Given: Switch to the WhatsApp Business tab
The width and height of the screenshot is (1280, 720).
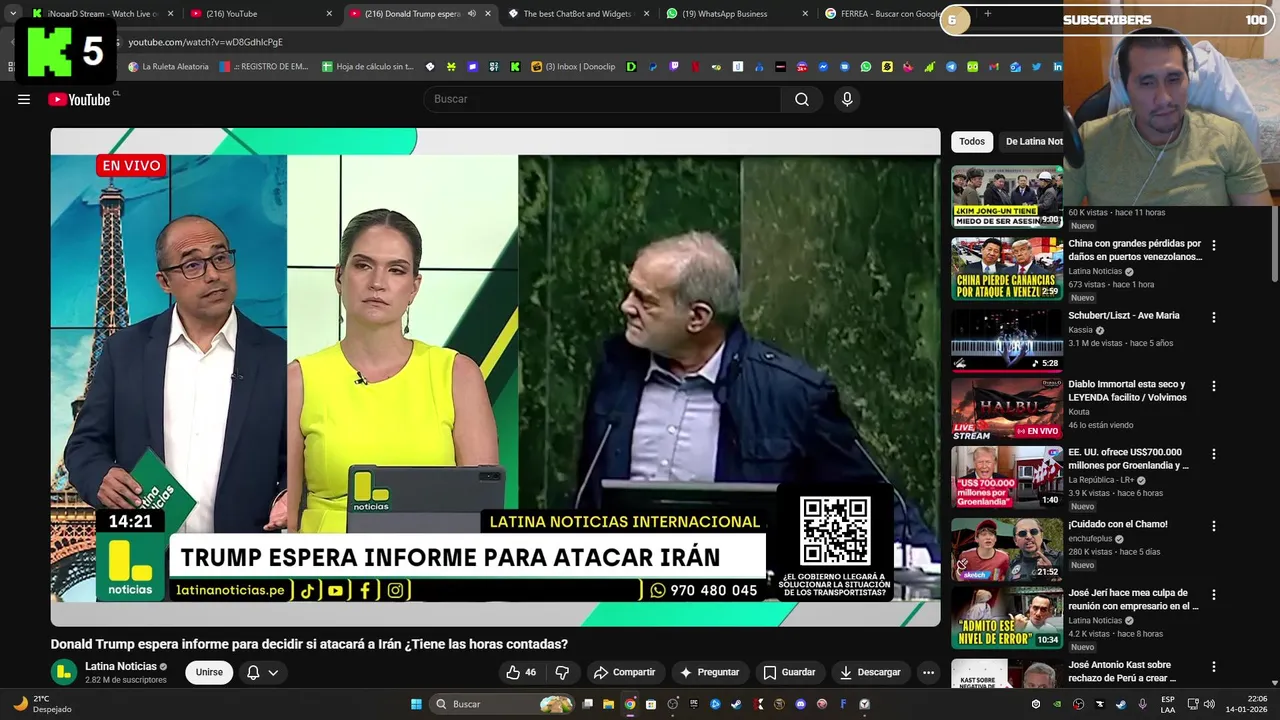Looking at the screenshot, I should click(x=738, y=14).
